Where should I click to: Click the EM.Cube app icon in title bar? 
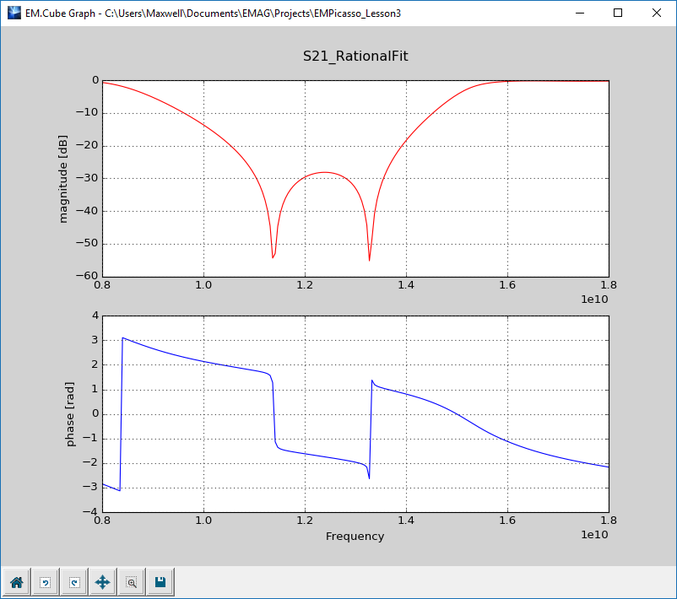[x=14, y=13]
